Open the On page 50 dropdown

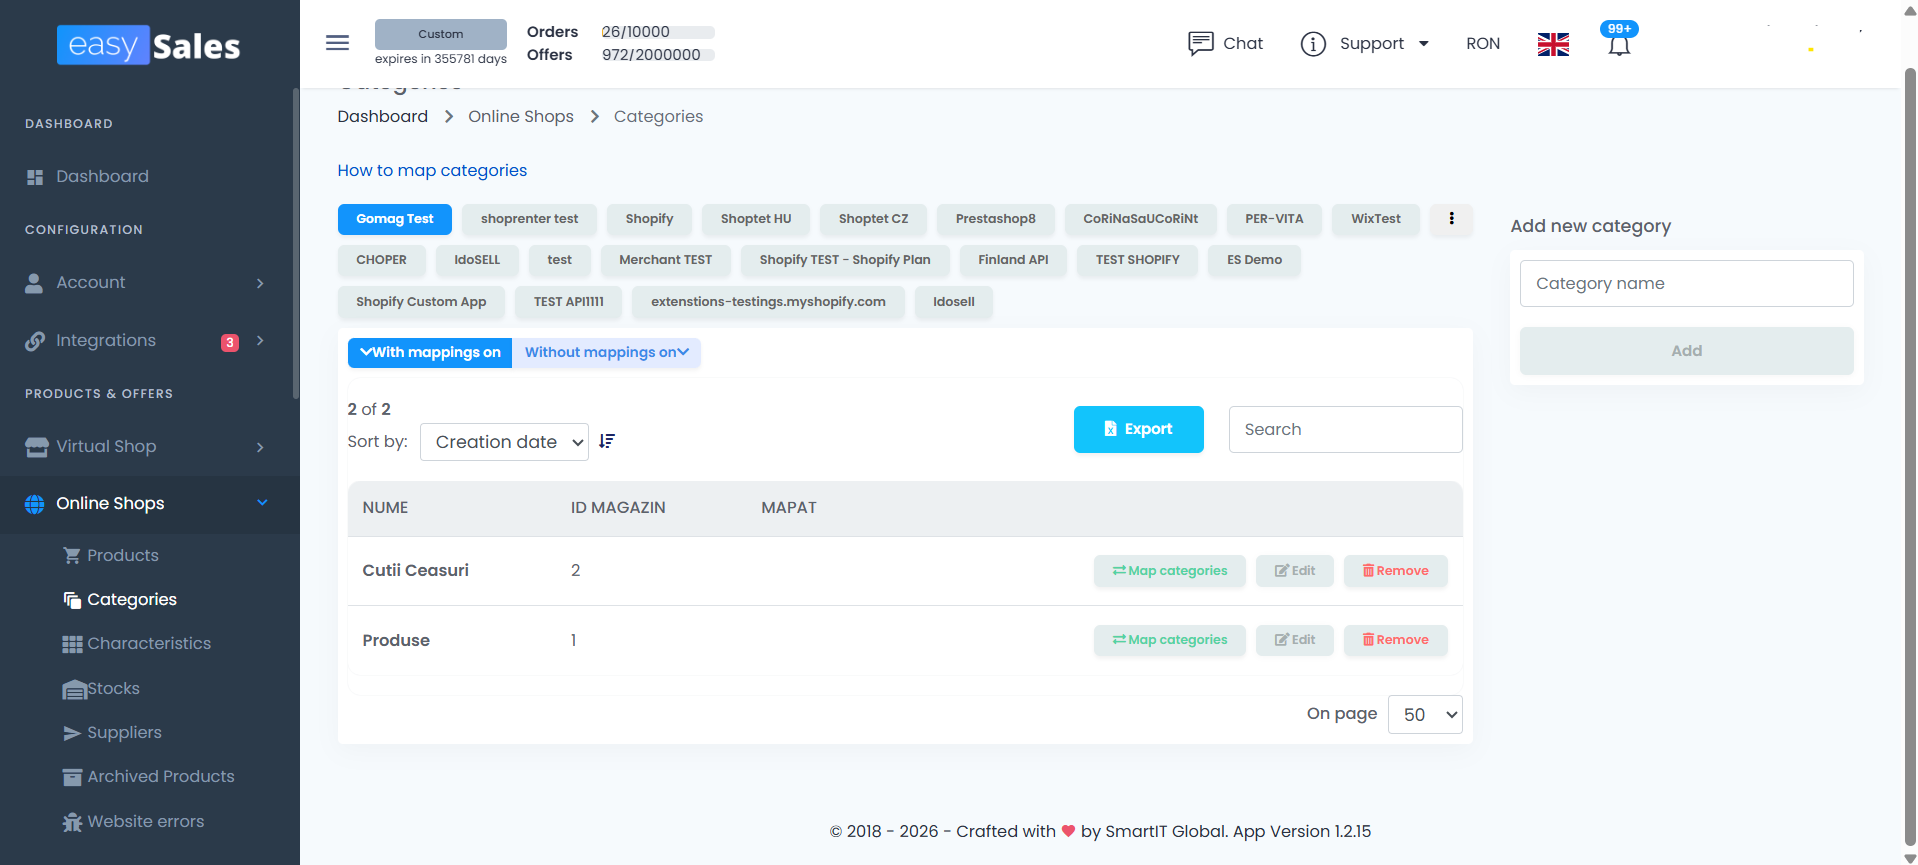pos(1425,715)
